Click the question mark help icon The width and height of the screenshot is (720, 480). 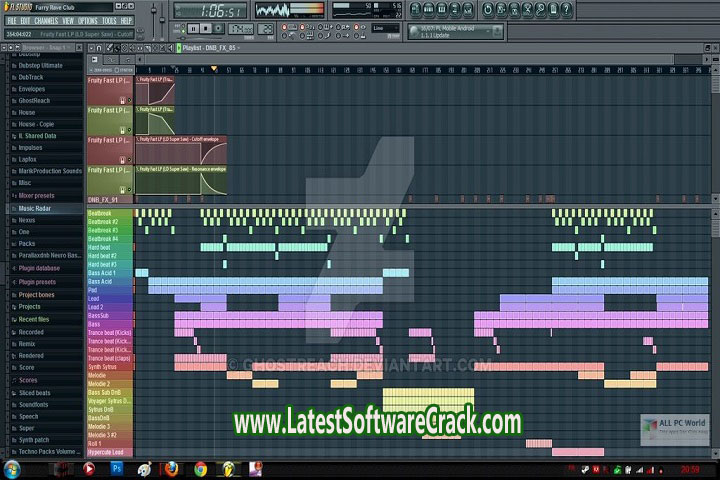(x=567, y=9)
